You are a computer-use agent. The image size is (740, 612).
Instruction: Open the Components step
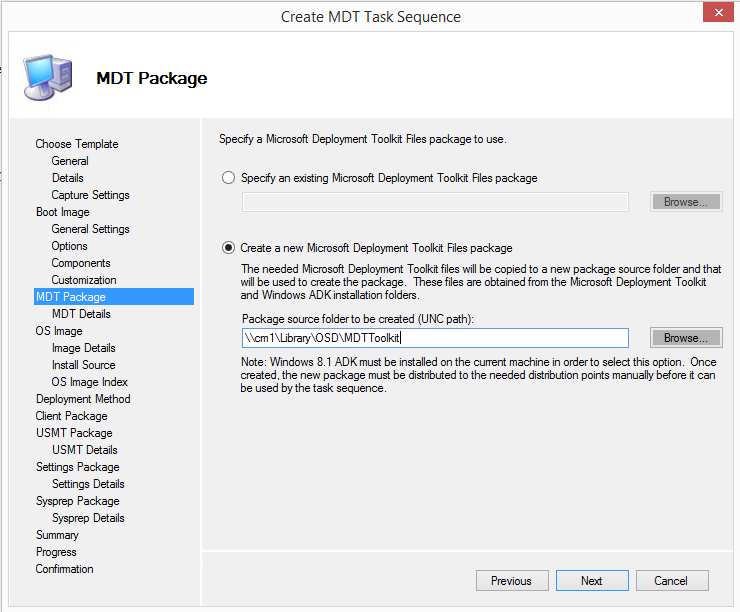point(81,263)
